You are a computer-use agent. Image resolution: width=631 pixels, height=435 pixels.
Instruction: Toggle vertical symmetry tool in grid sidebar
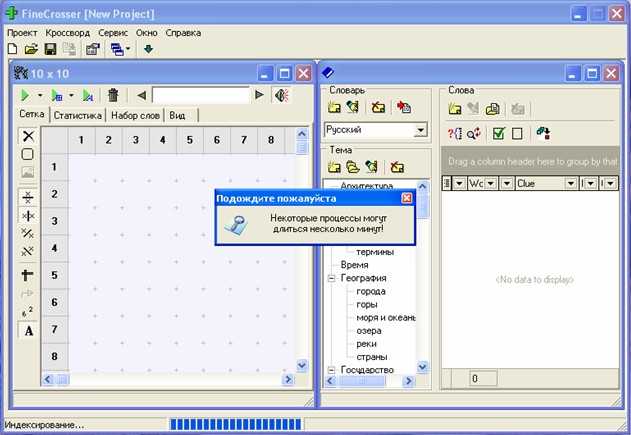28,216
